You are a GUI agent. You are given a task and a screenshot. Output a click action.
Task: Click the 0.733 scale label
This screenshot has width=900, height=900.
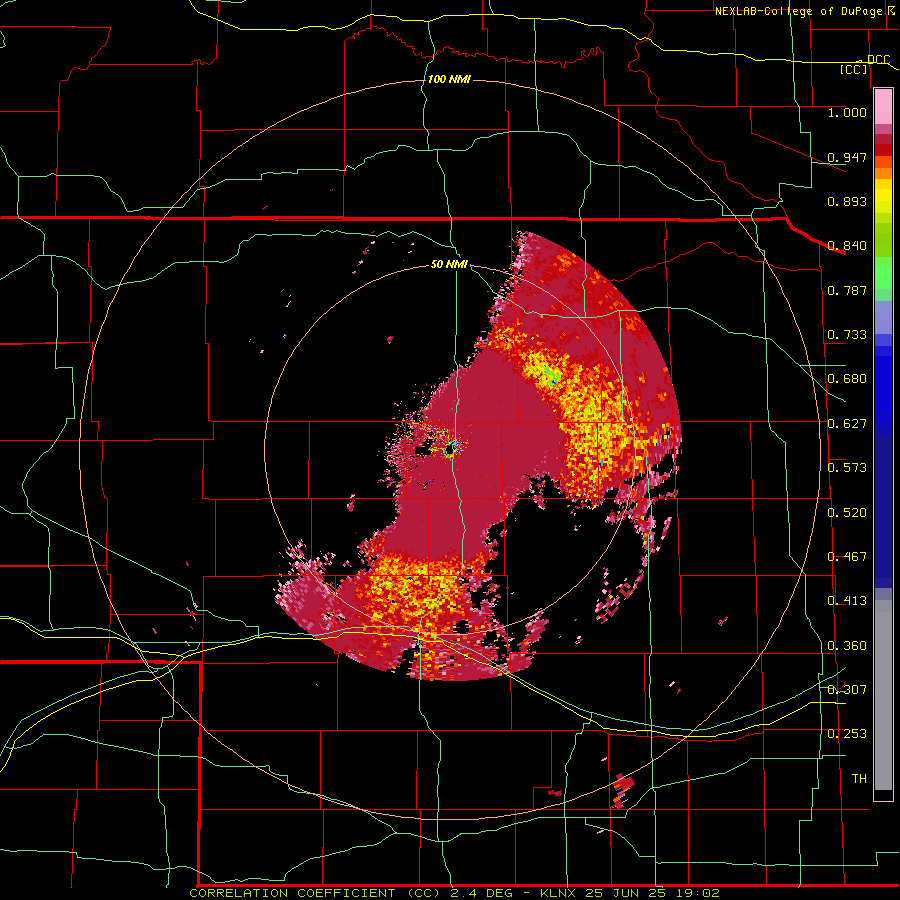[x=847, y=335]
